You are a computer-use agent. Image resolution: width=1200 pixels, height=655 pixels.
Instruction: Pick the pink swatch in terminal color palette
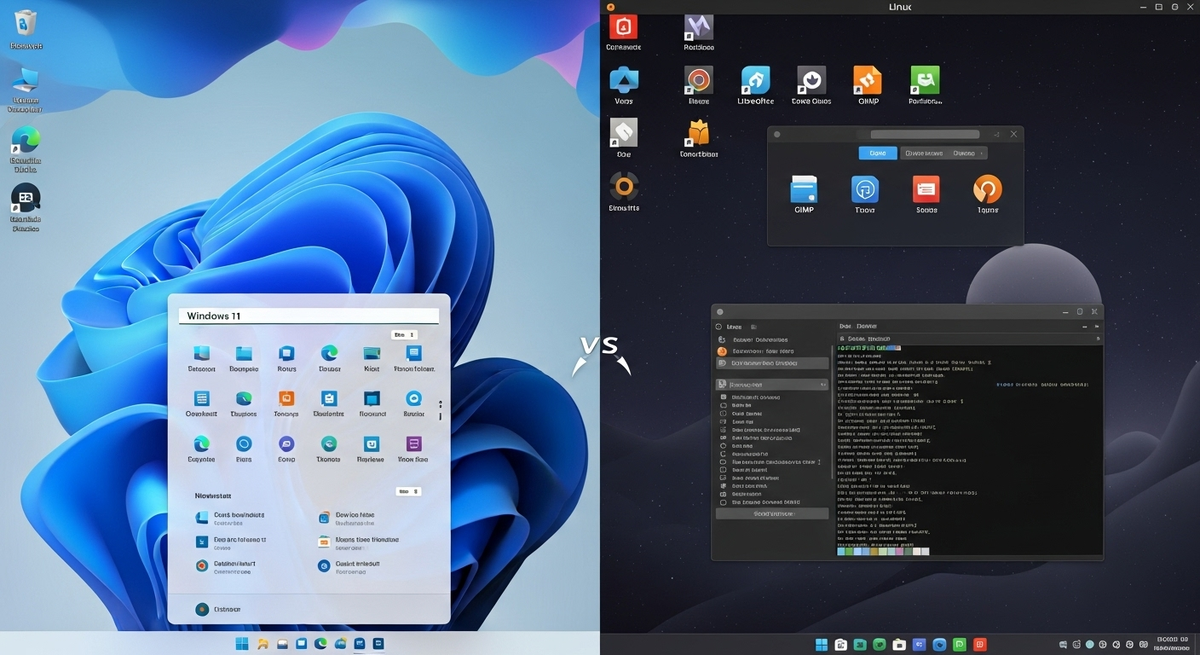[x=899, y=551]
